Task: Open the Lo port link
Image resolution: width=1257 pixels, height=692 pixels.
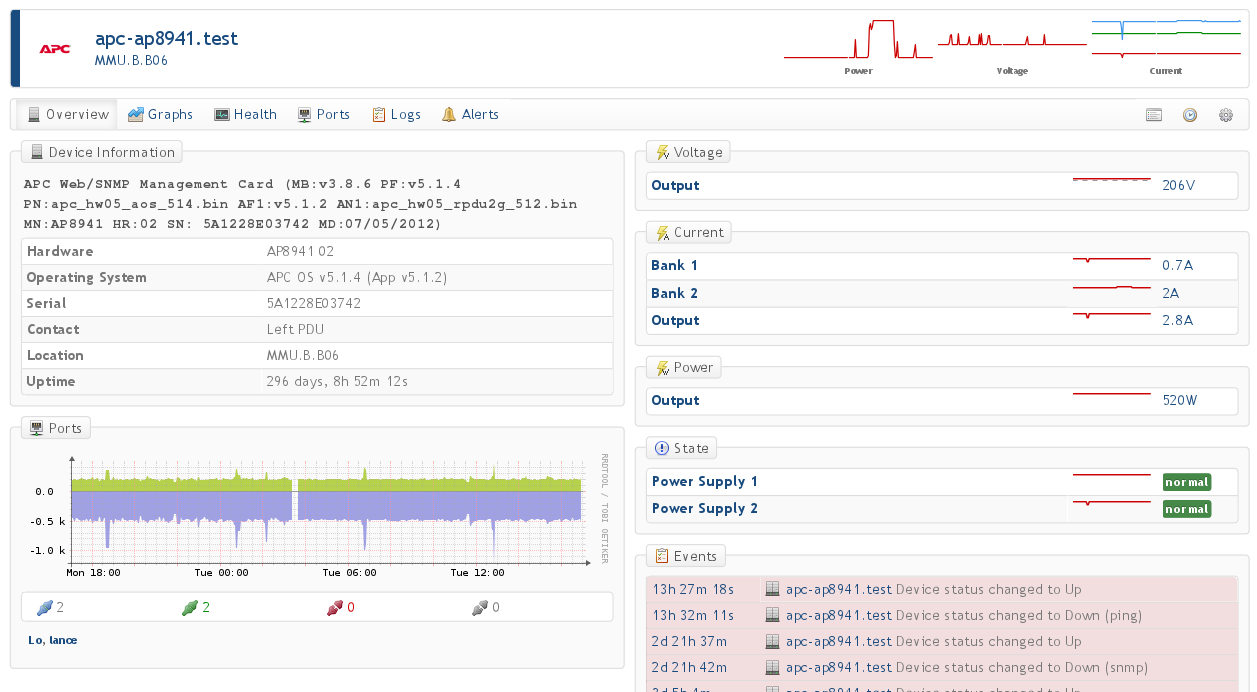Action: click(35, 640)
